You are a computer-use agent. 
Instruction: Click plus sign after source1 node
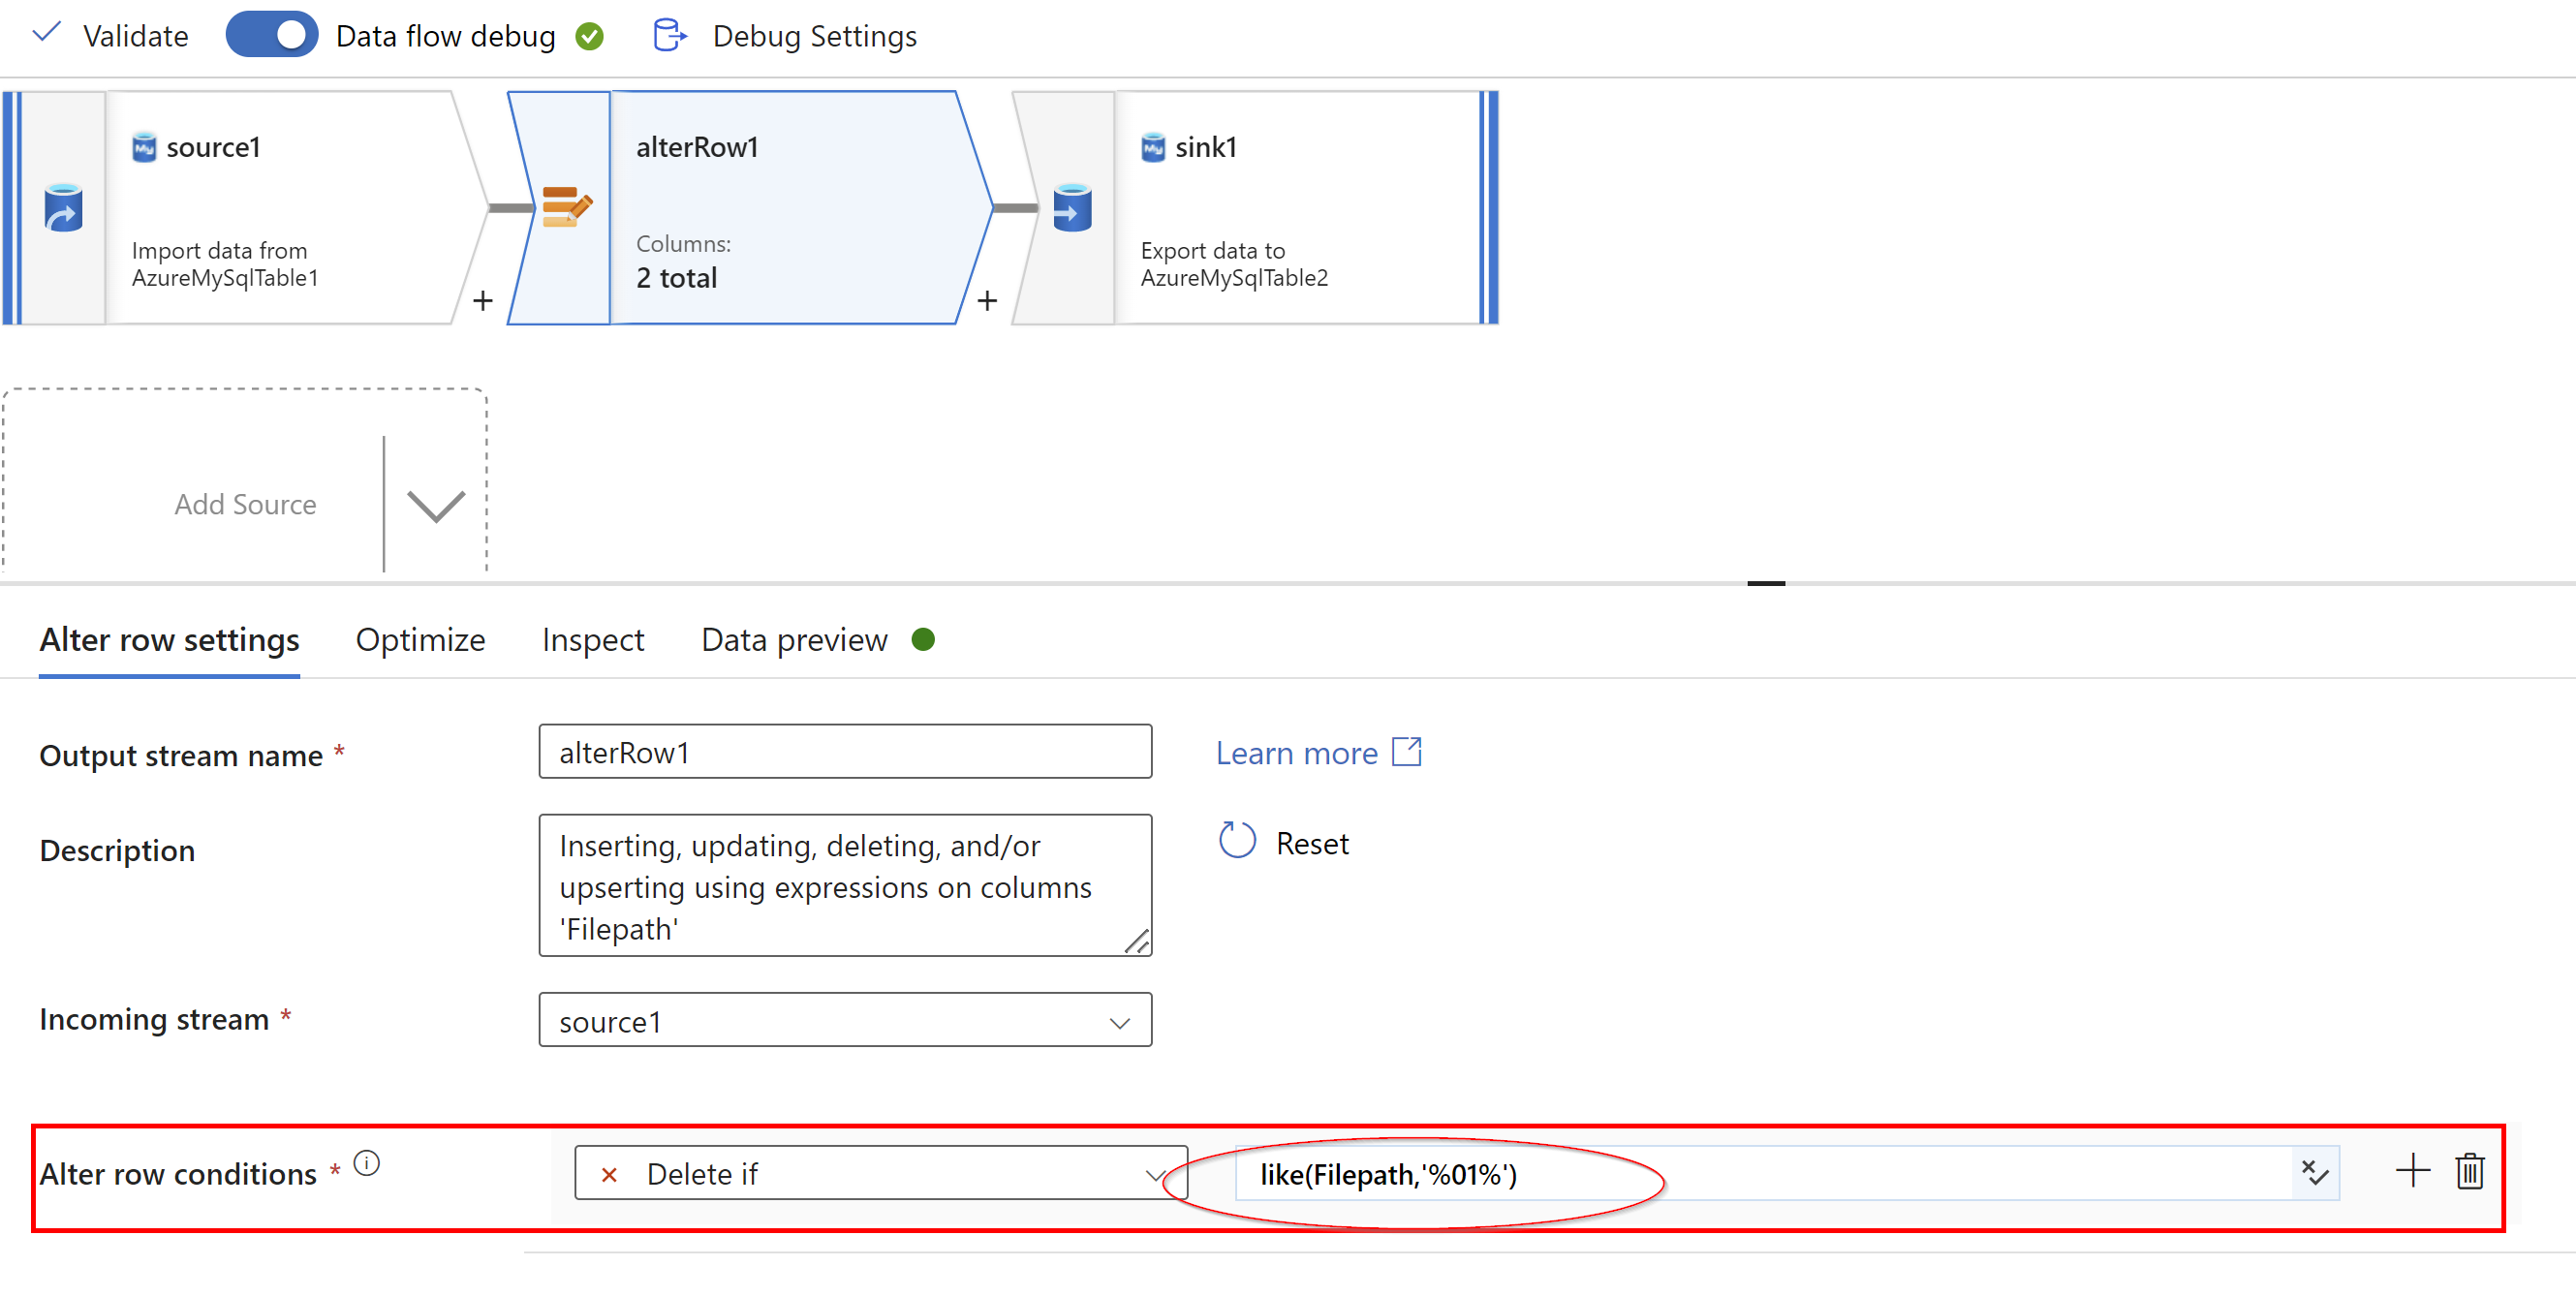[483, 301]
